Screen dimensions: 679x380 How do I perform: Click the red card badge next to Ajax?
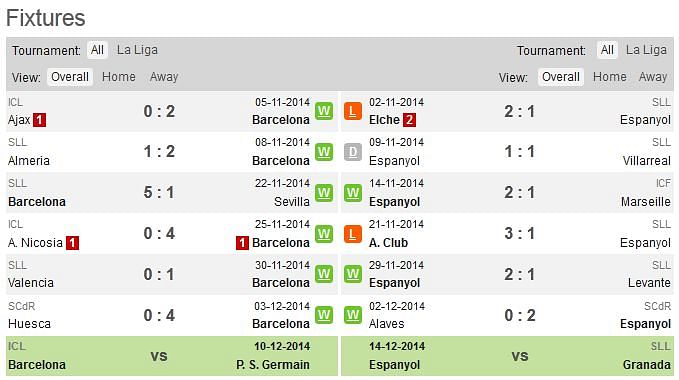click(x=39, y=120)
